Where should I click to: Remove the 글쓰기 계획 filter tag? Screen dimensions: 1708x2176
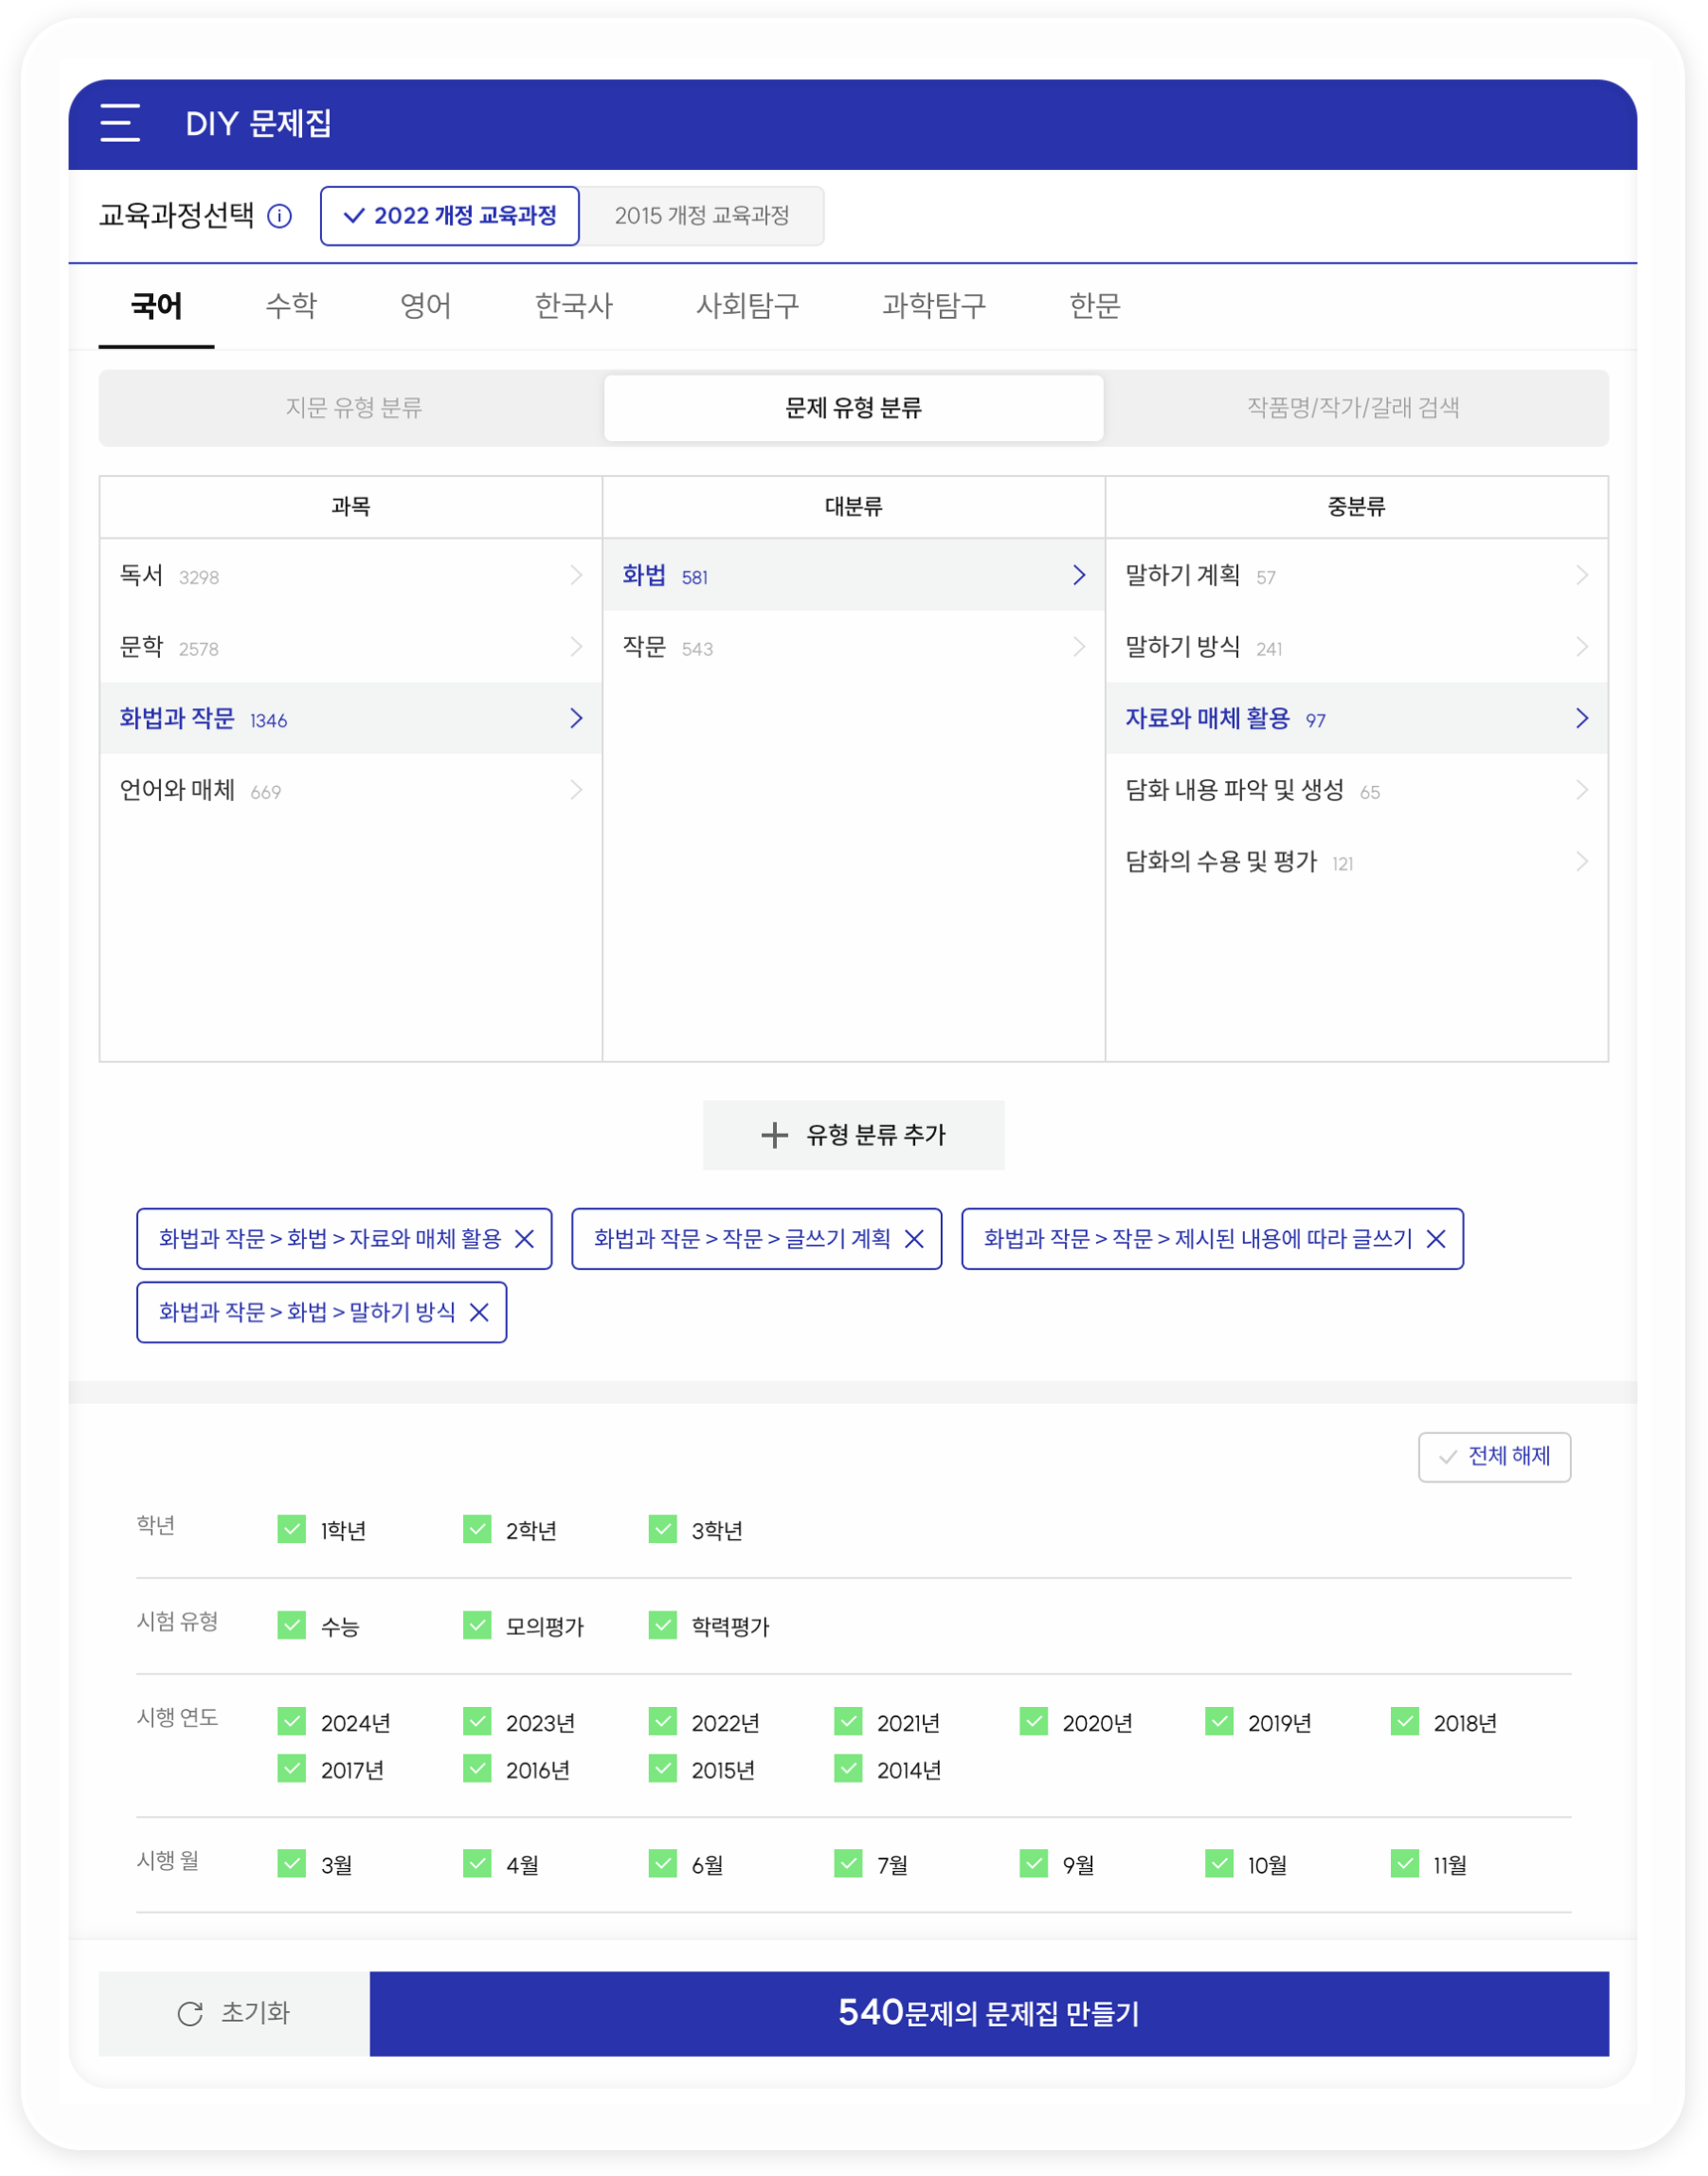click(x=914, y=1239)
